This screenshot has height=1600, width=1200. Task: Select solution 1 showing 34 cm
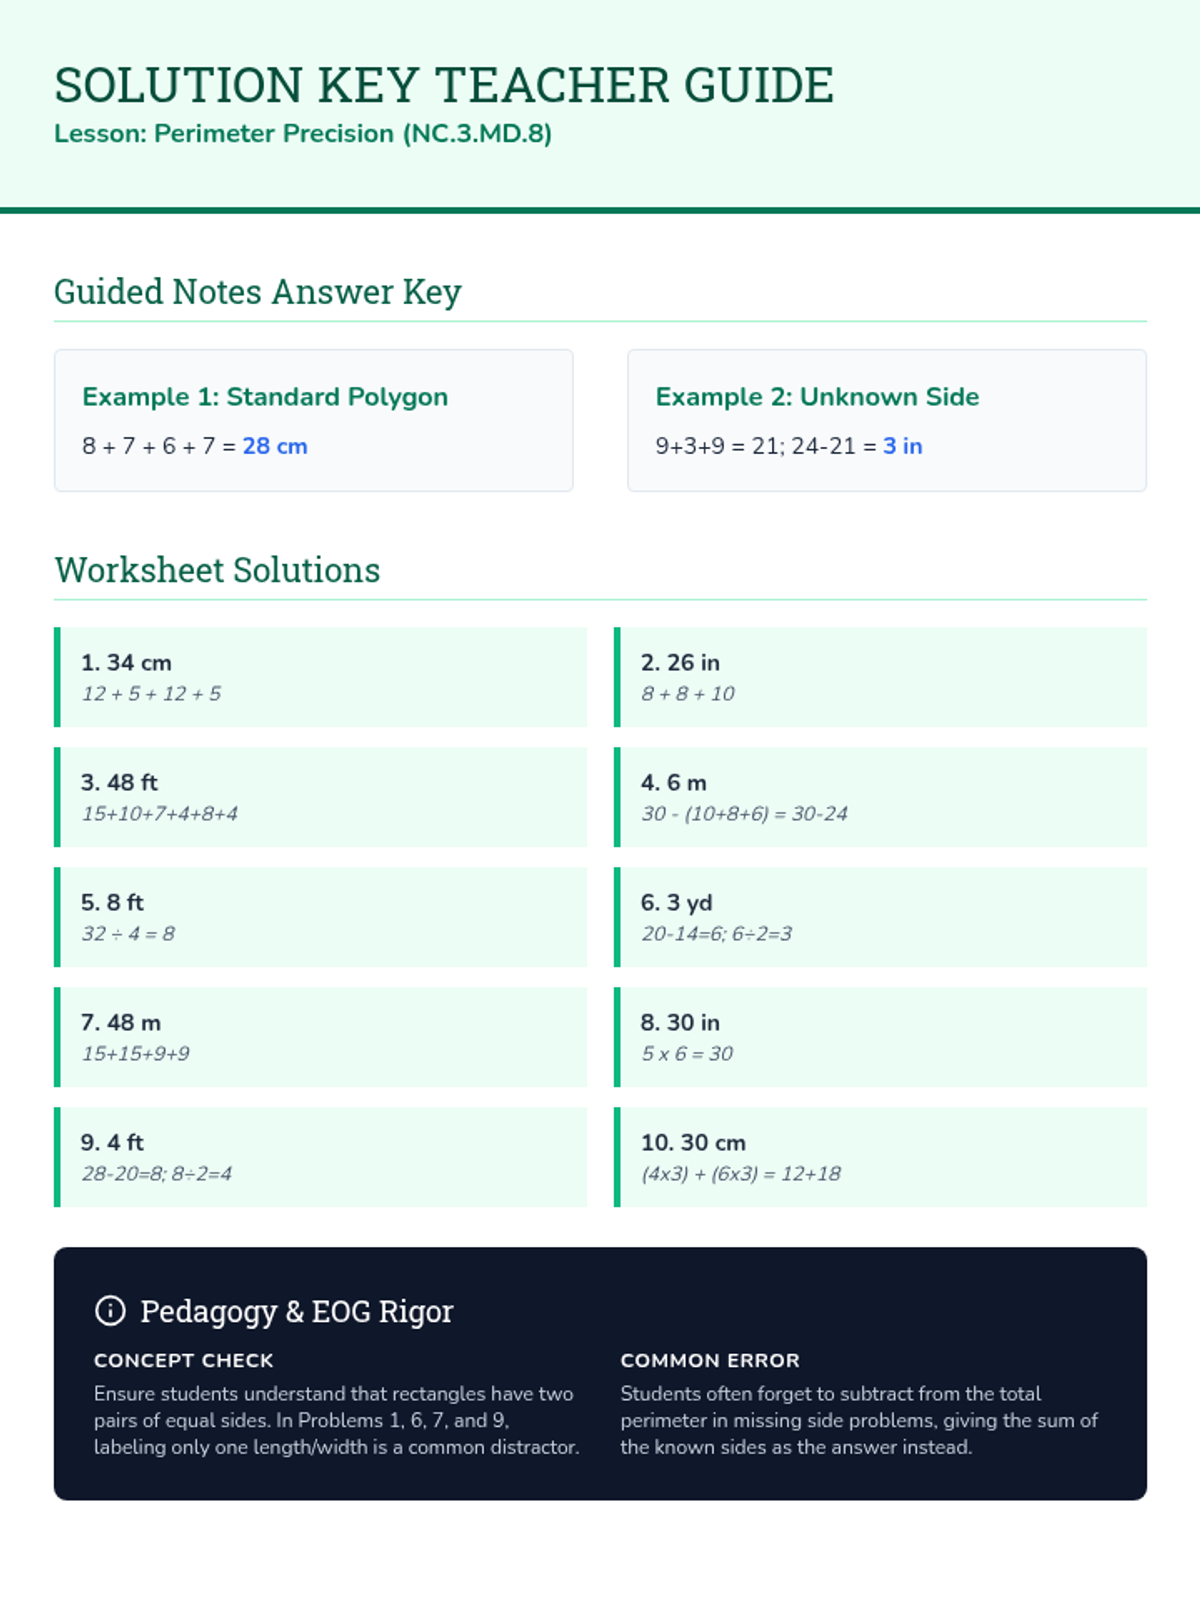click(320, 677)
